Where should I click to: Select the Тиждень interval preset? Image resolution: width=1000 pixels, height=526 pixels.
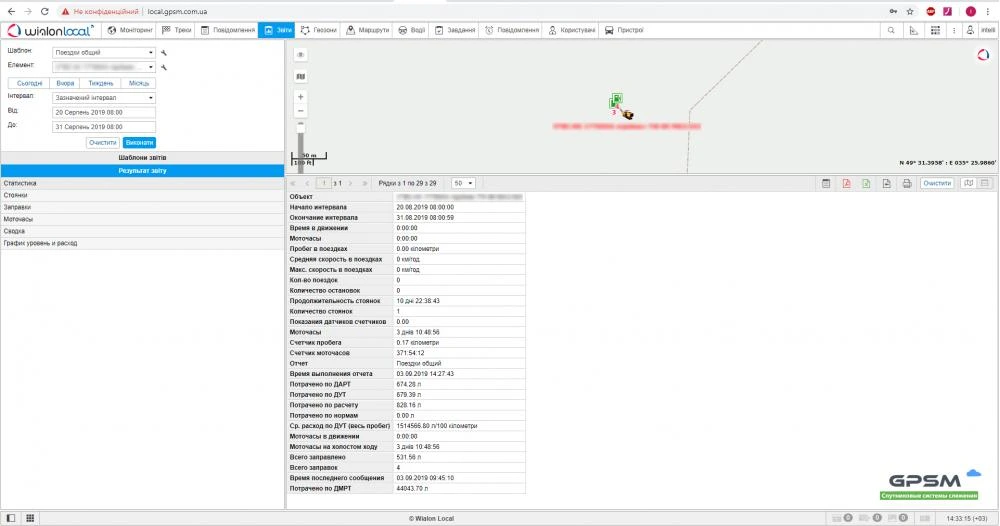click(103, 83)
